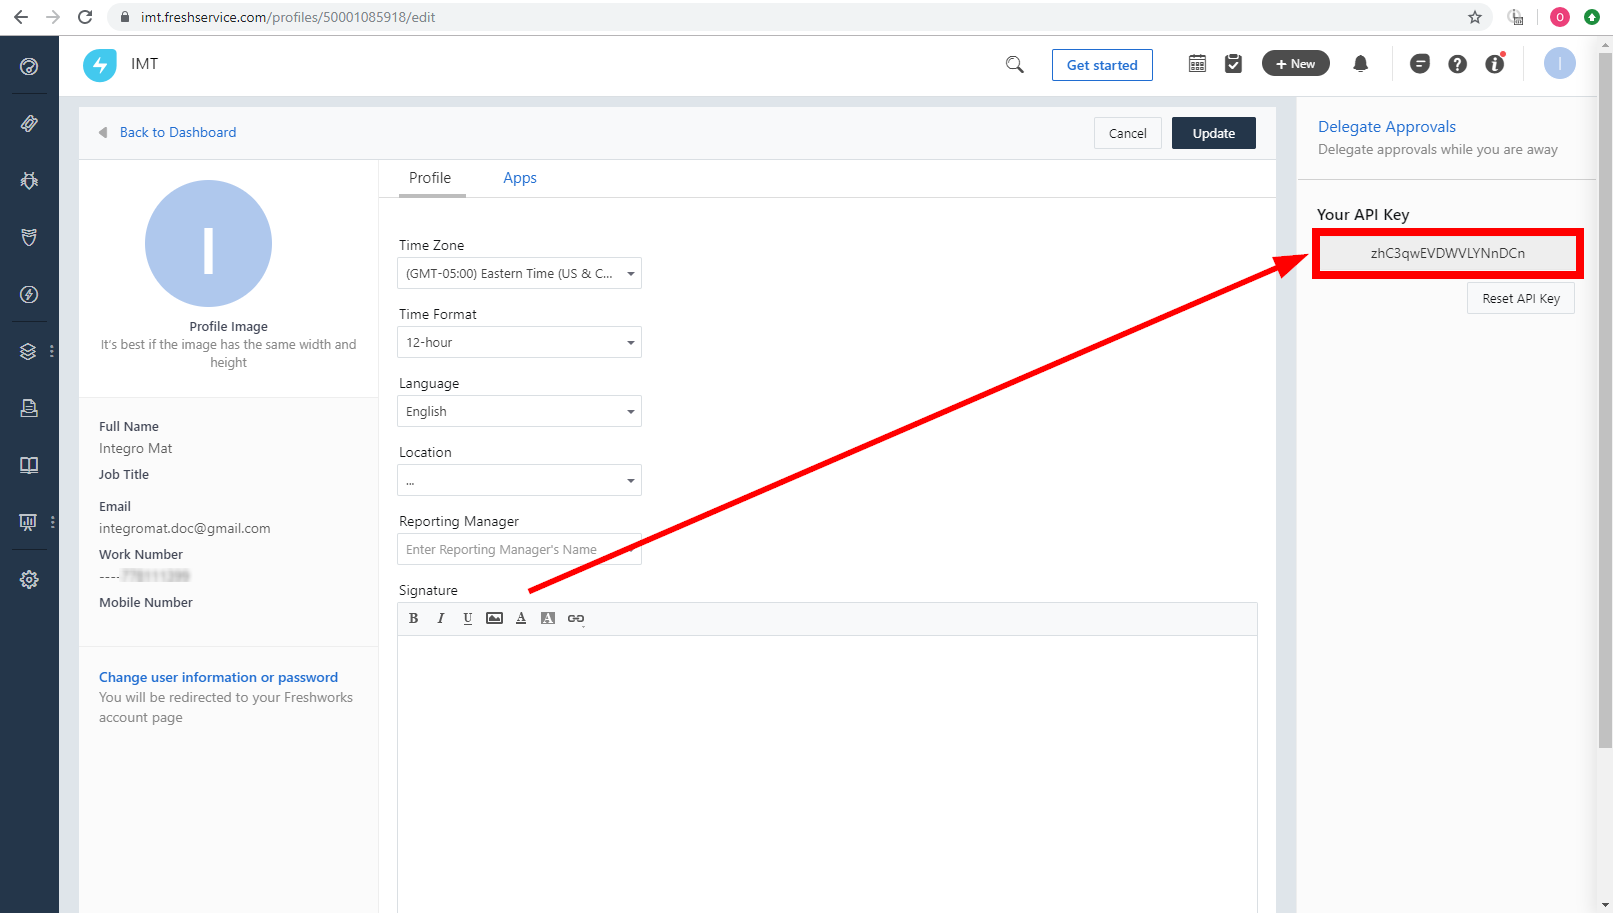
Task: Open the Solutions book icon in the sidebar
Action: 29,465
